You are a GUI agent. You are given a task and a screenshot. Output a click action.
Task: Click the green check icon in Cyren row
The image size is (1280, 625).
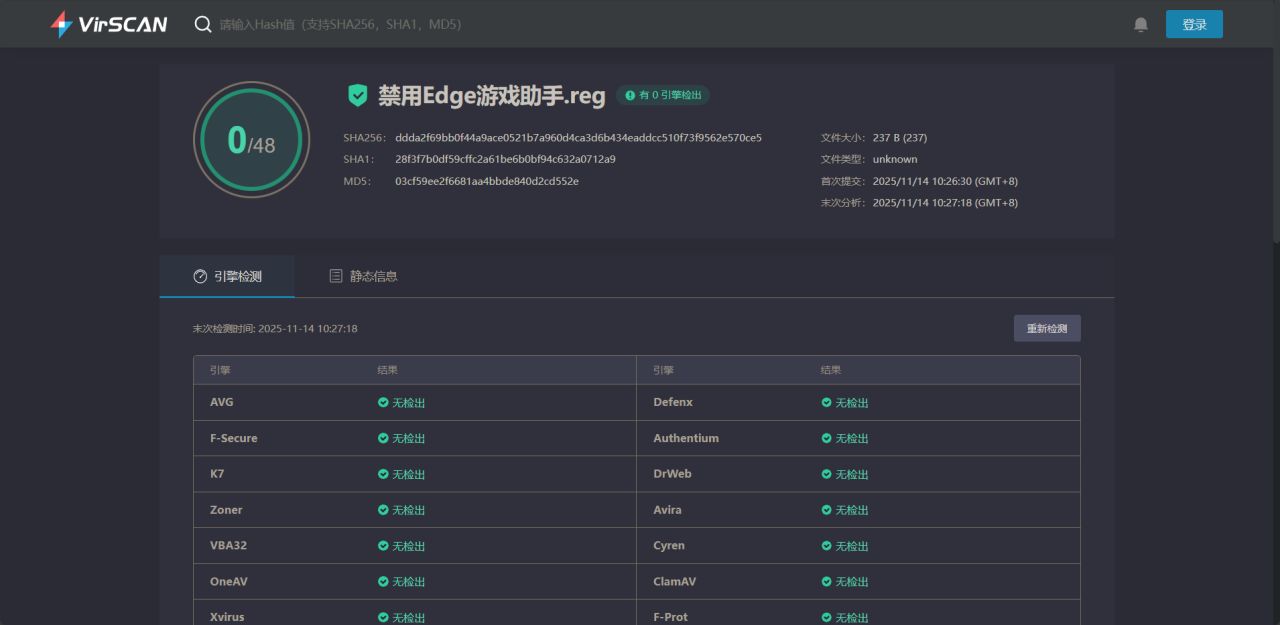coord(827,546)
